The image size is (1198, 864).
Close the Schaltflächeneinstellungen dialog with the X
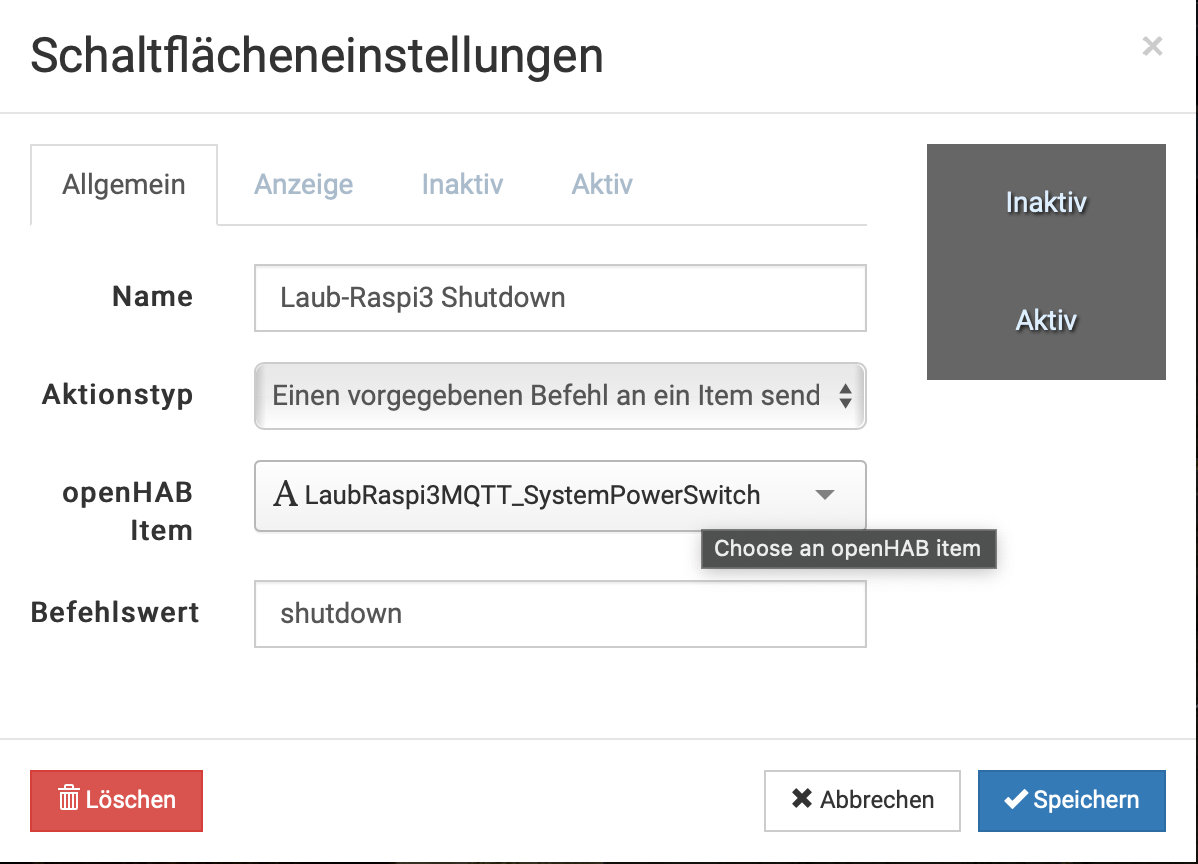(1152, 46)
